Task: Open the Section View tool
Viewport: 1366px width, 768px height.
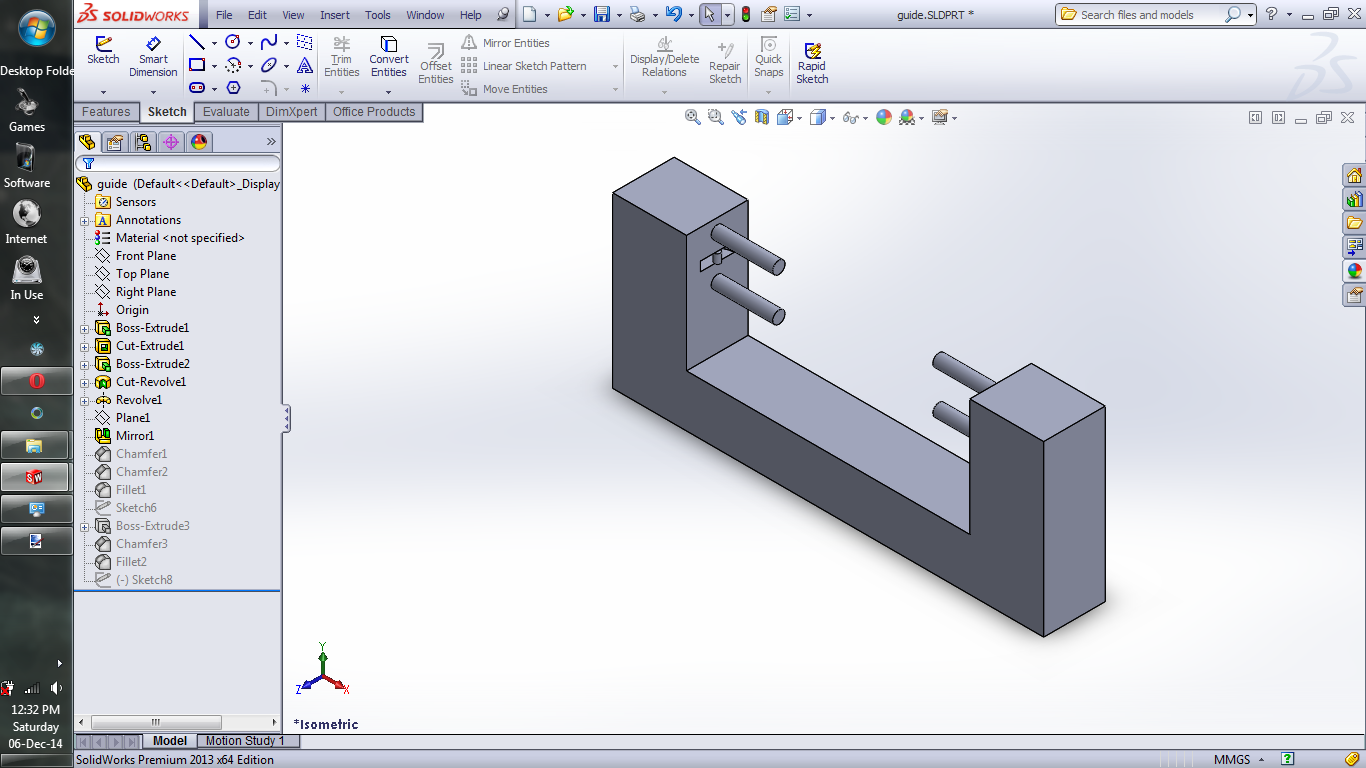Action: pyautogui.click(x=762, y=117)
